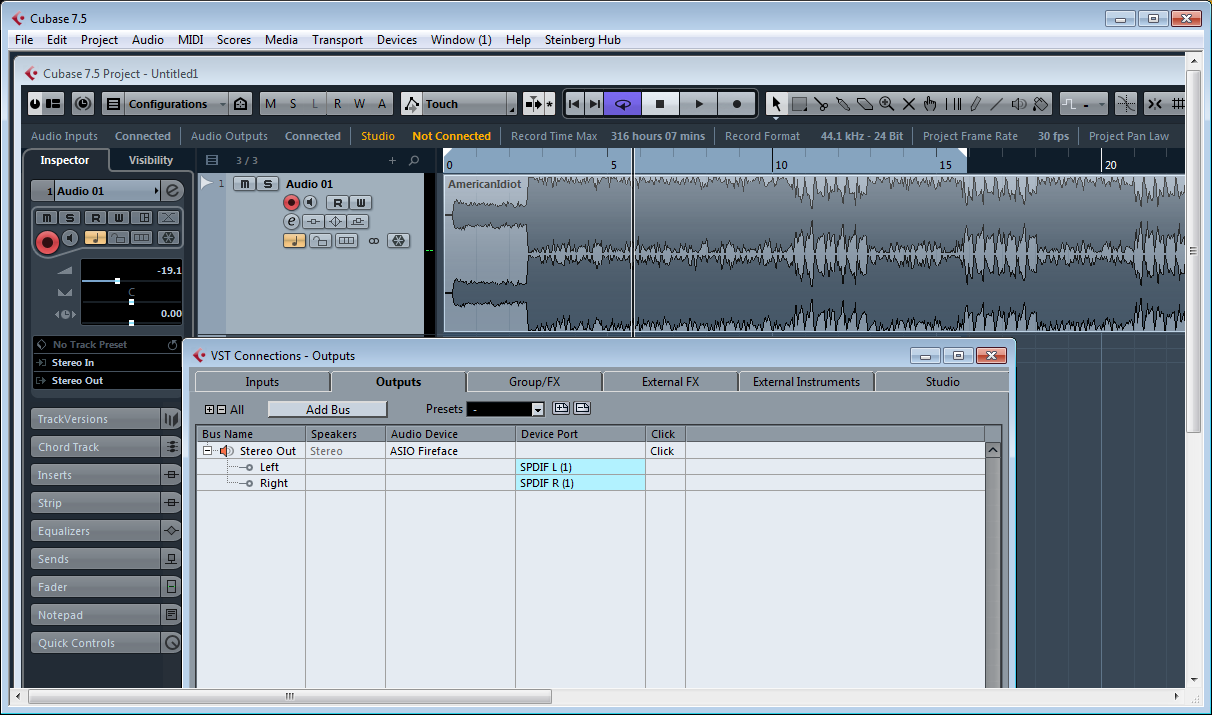The height and width of the screenshot is (715, 1212).
Task: Choose the Mute (X) tool
Action: (909, 103)
